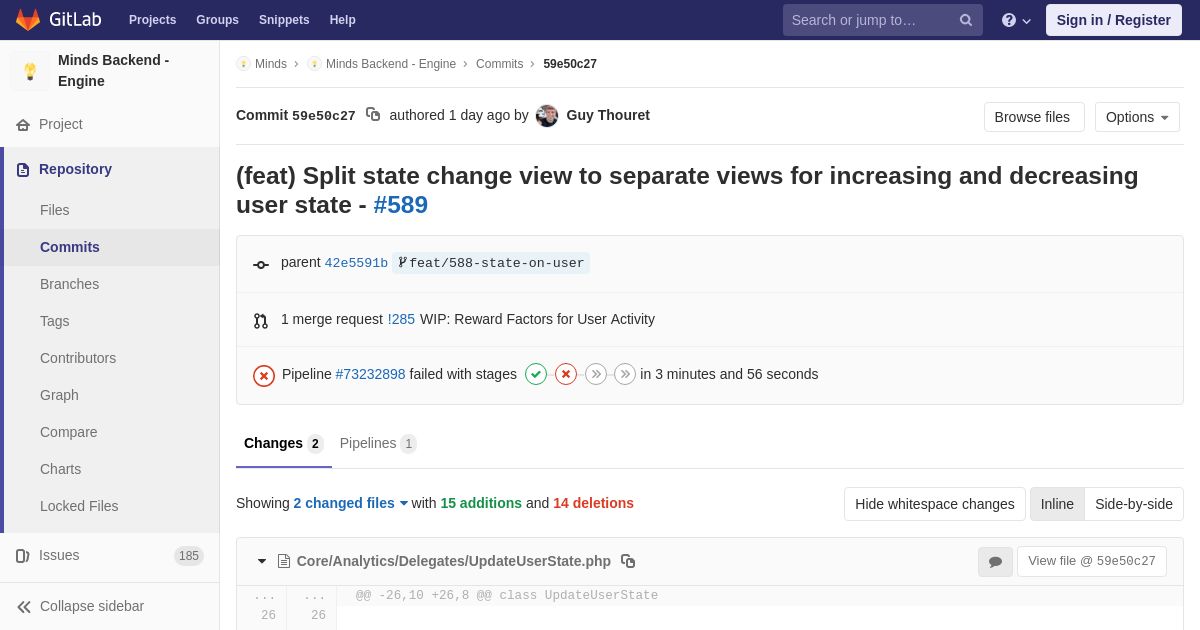Viewport: 1200px width, 630px height.
Task: Click the Minds Backend lightbulb avatar
Action: click(30, 71)
